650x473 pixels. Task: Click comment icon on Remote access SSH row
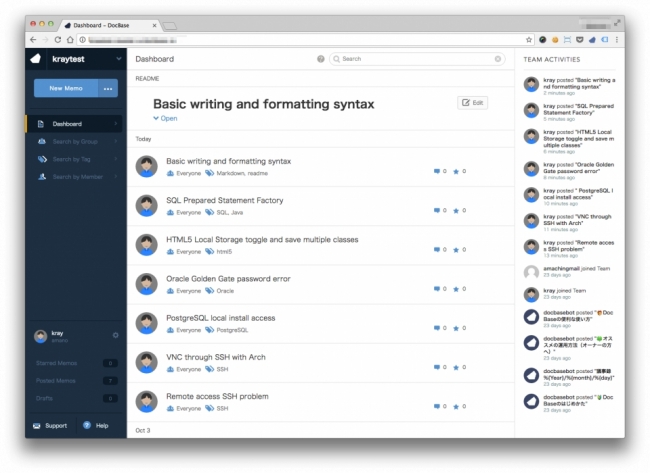pos(437,406)
